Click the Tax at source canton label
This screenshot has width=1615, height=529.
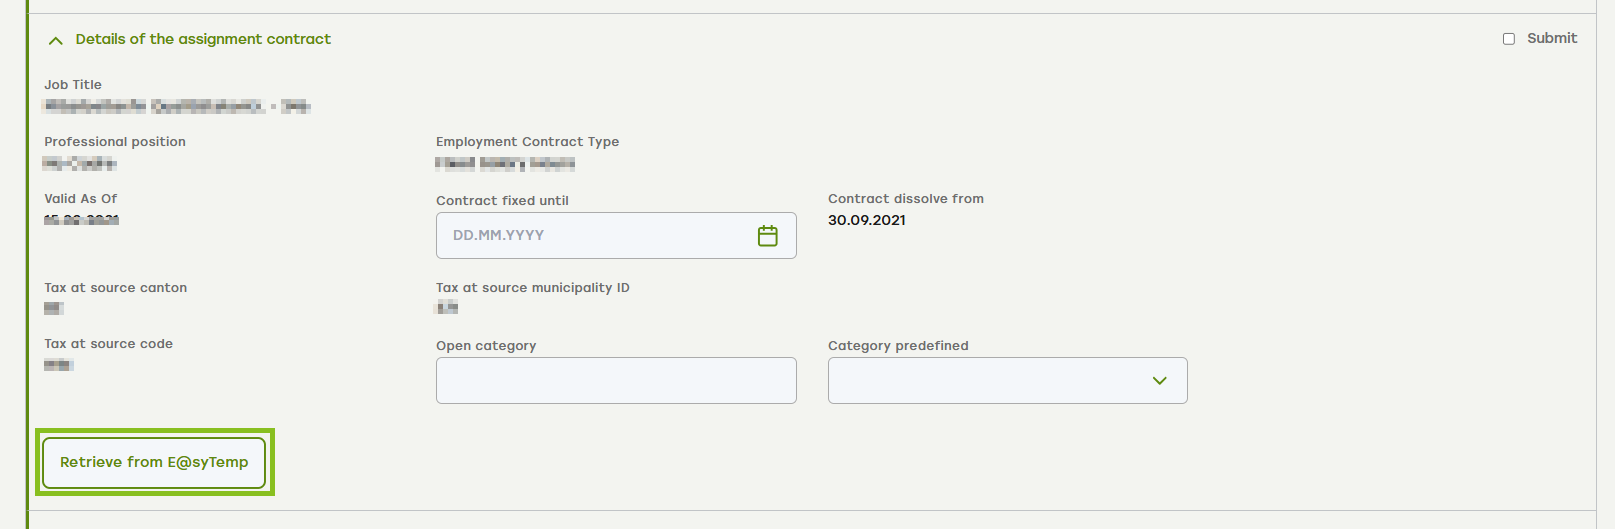116,288
